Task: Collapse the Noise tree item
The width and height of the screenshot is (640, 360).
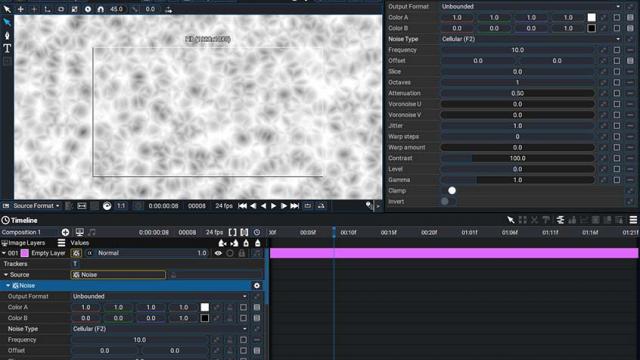Action: 8,286
